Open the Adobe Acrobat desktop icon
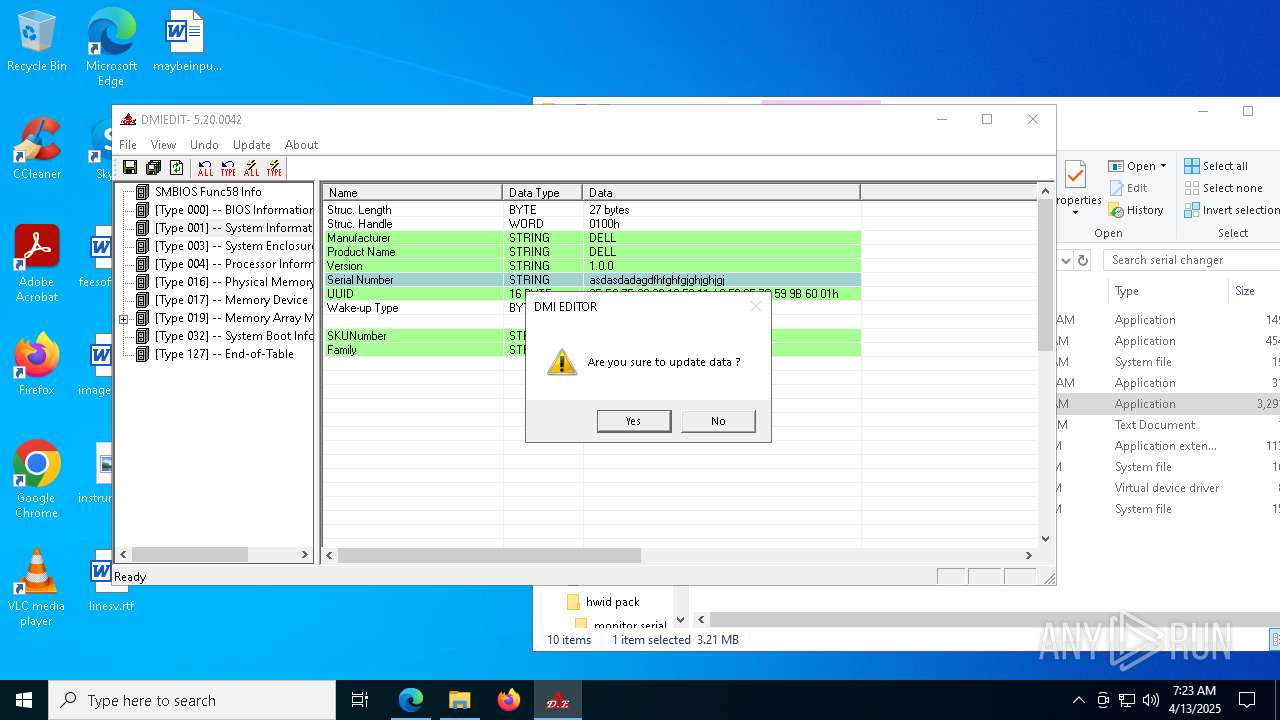 37,263
